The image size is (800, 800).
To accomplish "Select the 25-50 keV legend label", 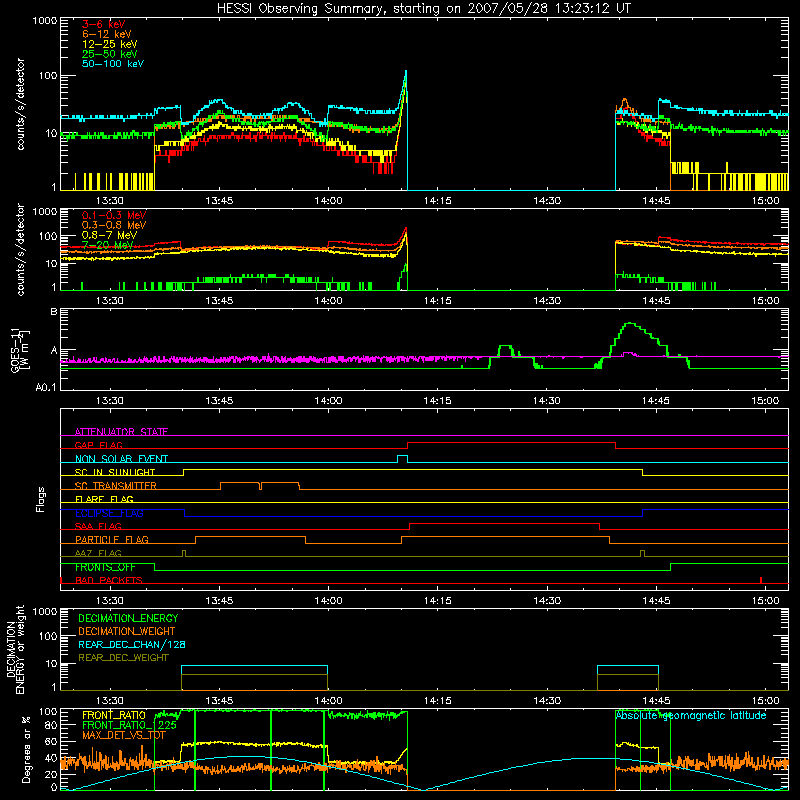I will (109, 54).
